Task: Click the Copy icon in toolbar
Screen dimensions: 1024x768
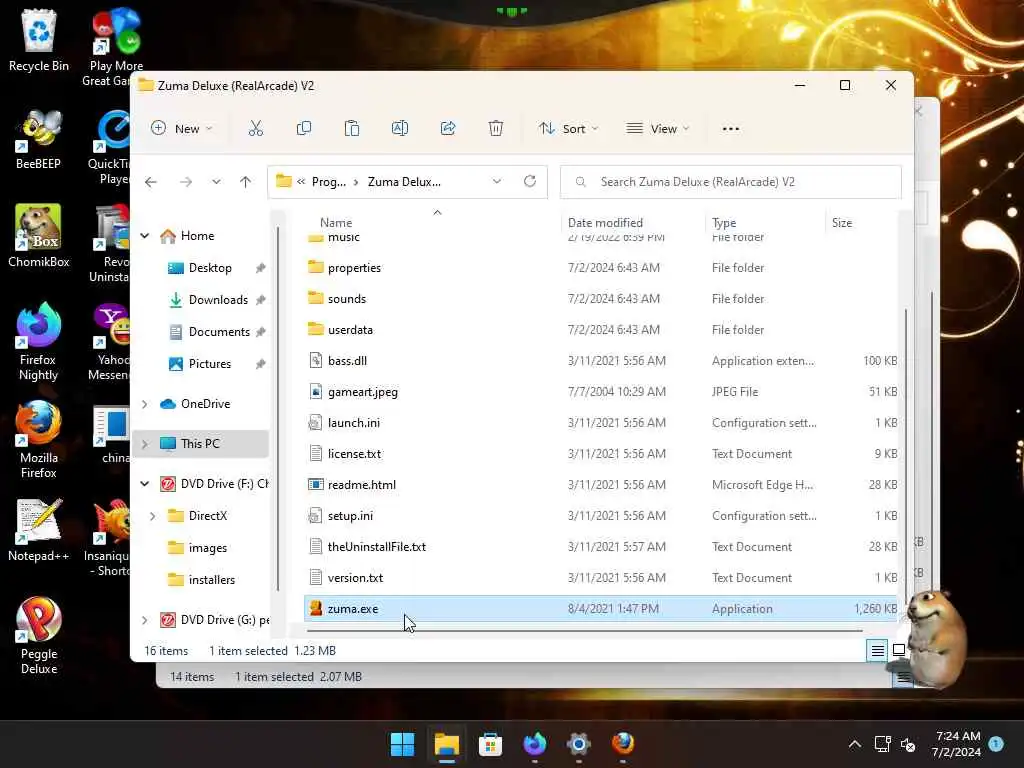Action: pyautogui.click(x=304, y=129)
